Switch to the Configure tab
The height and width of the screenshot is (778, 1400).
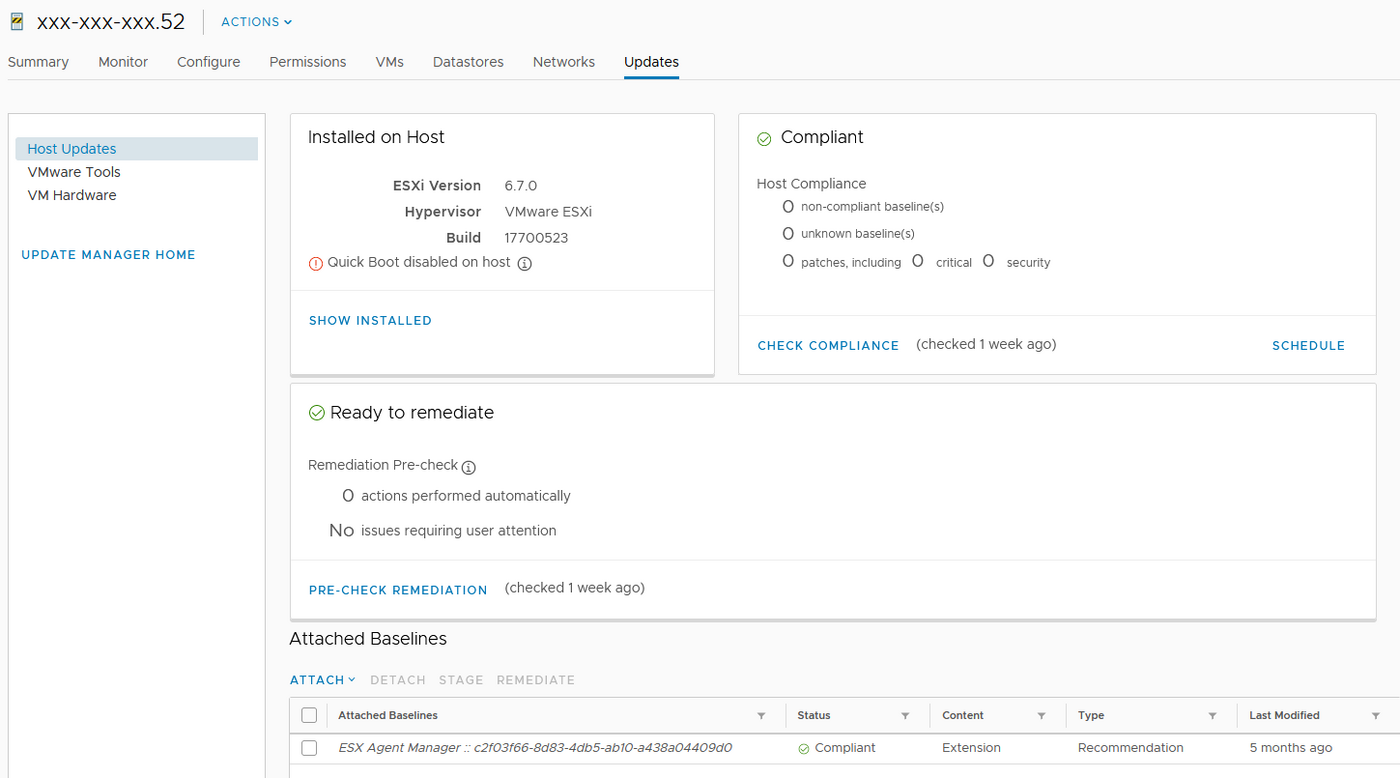pyautogui.click(x=208, y=62)
